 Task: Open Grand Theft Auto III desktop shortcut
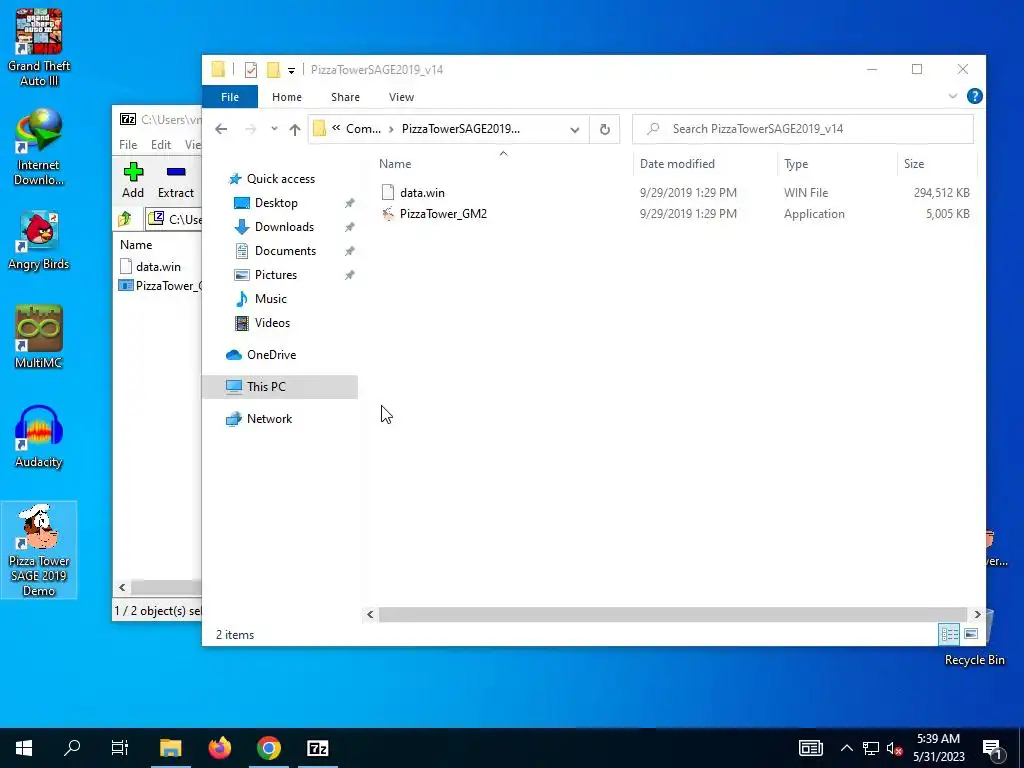39,48
